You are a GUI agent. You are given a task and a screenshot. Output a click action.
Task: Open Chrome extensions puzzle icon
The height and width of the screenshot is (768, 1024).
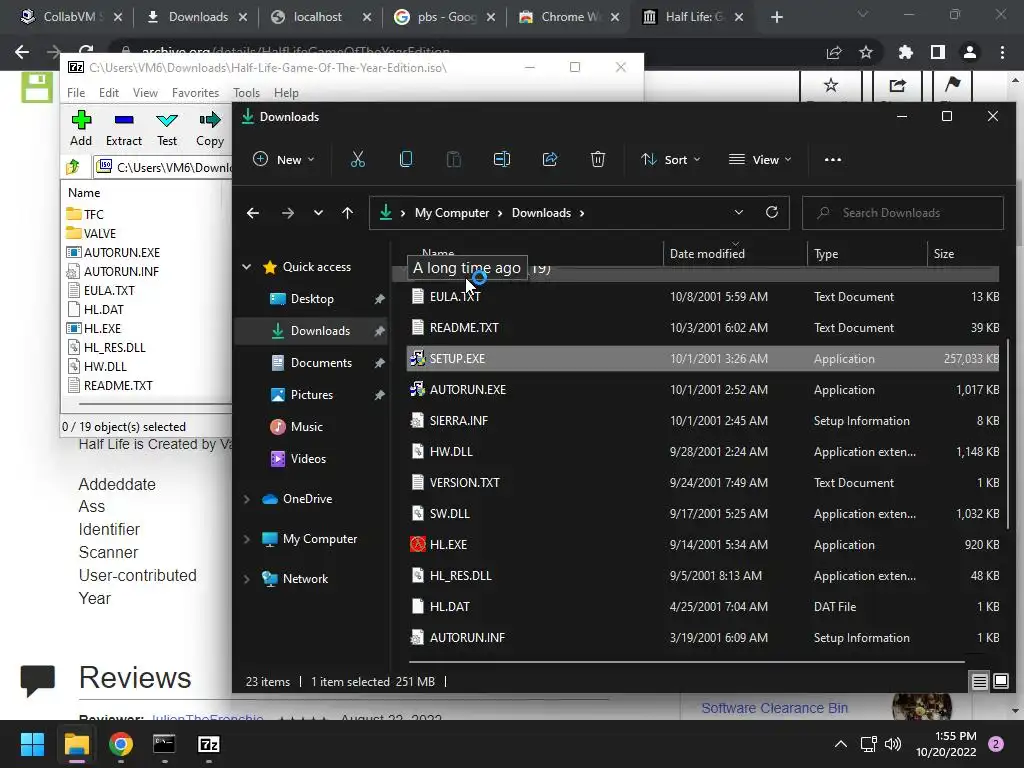point(905,52)
